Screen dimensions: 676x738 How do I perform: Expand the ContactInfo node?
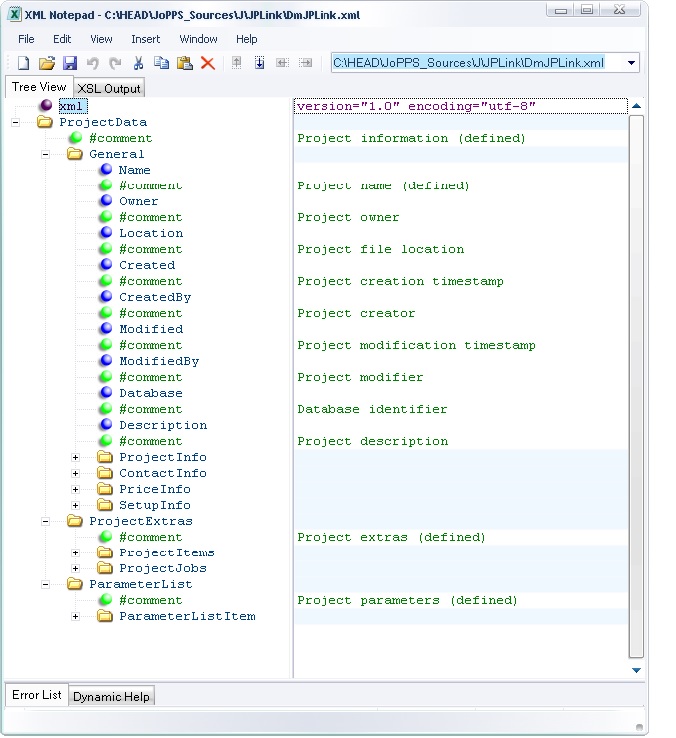(x=75, y=473)
